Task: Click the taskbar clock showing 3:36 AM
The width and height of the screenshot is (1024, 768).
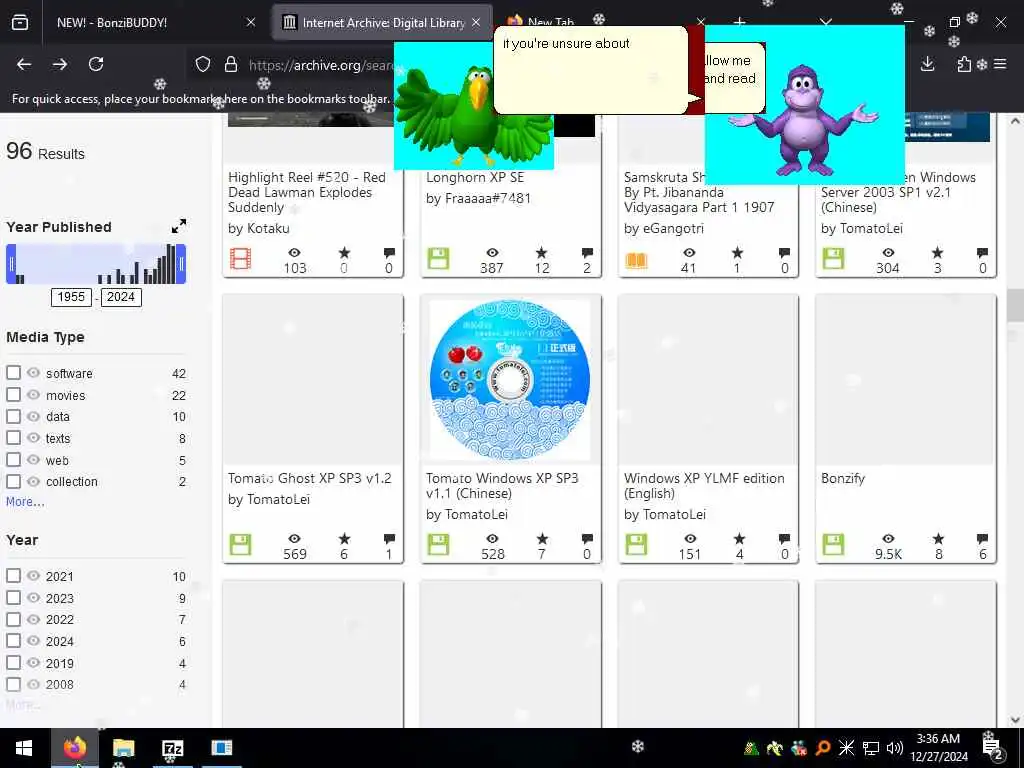Action: pyautogui.click(x=938, y=748)
